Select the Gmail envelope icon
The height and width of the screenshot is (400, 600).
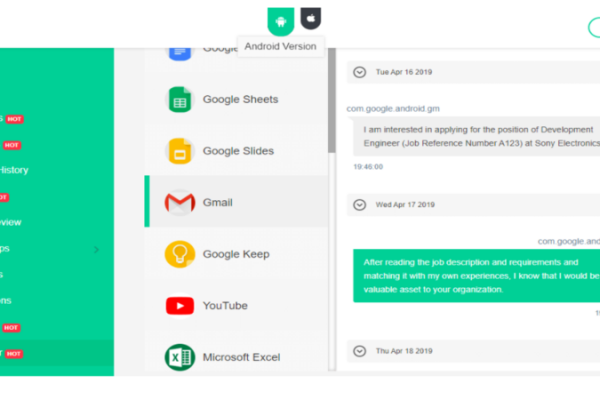click(179, 202)
